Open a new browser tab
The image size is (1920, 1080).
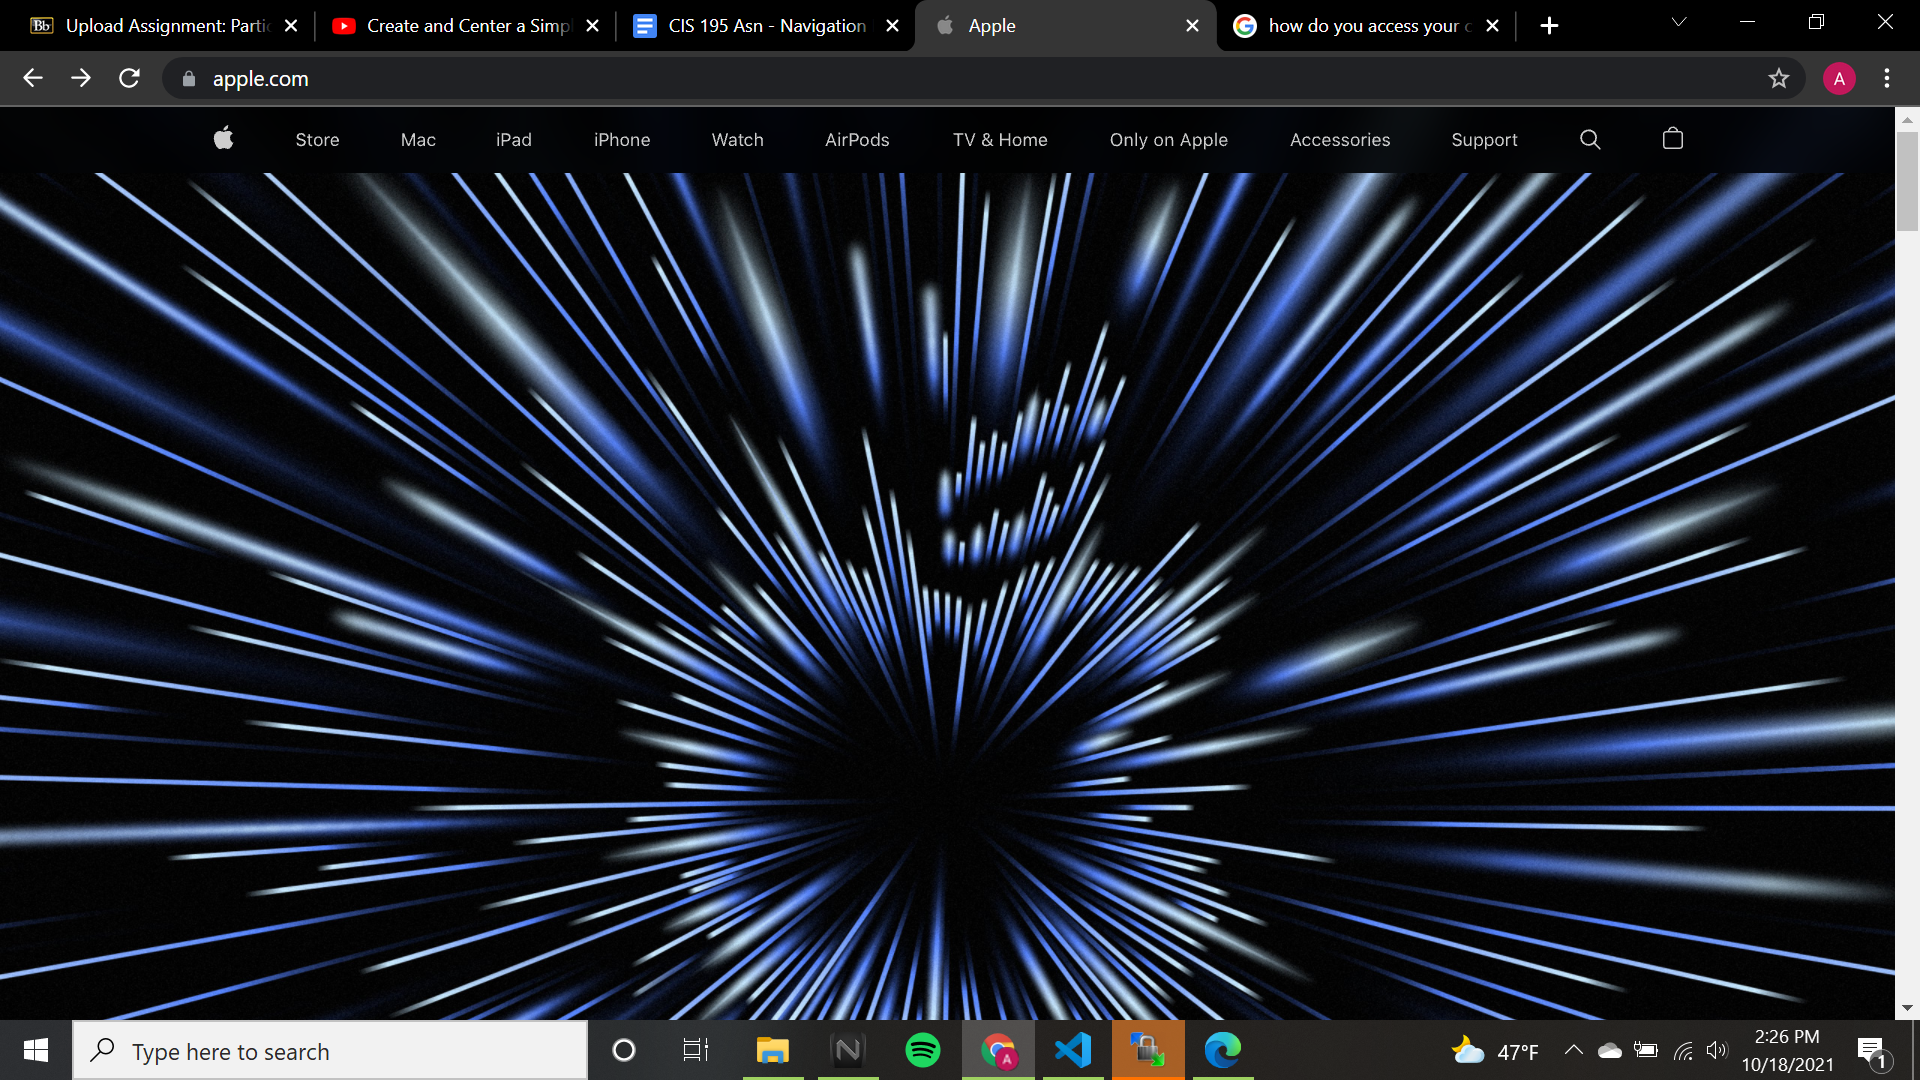coord(1549,26)
